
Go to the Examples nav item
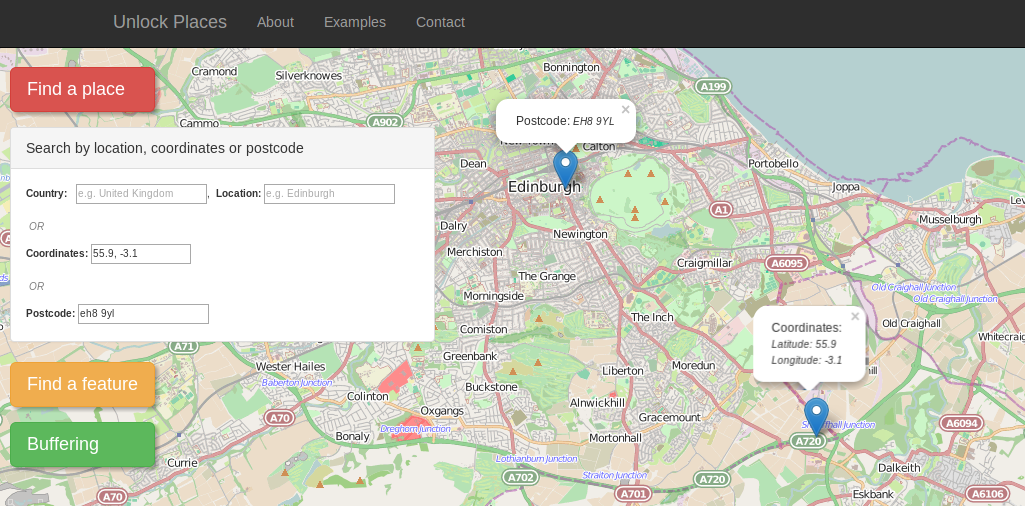(x=355, y=22)
